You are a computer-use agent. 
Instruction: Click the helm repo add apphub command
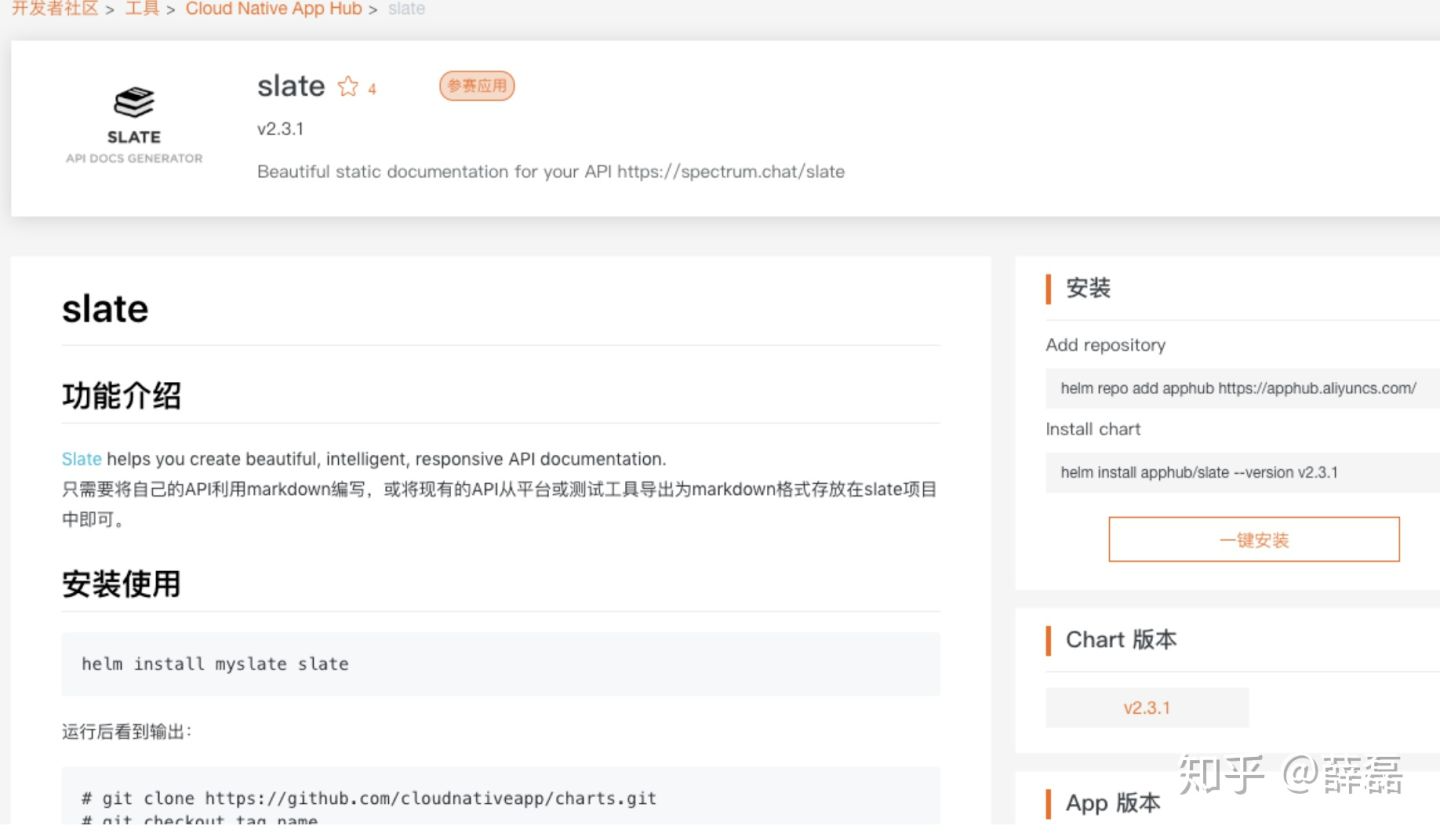(1238, 388)
